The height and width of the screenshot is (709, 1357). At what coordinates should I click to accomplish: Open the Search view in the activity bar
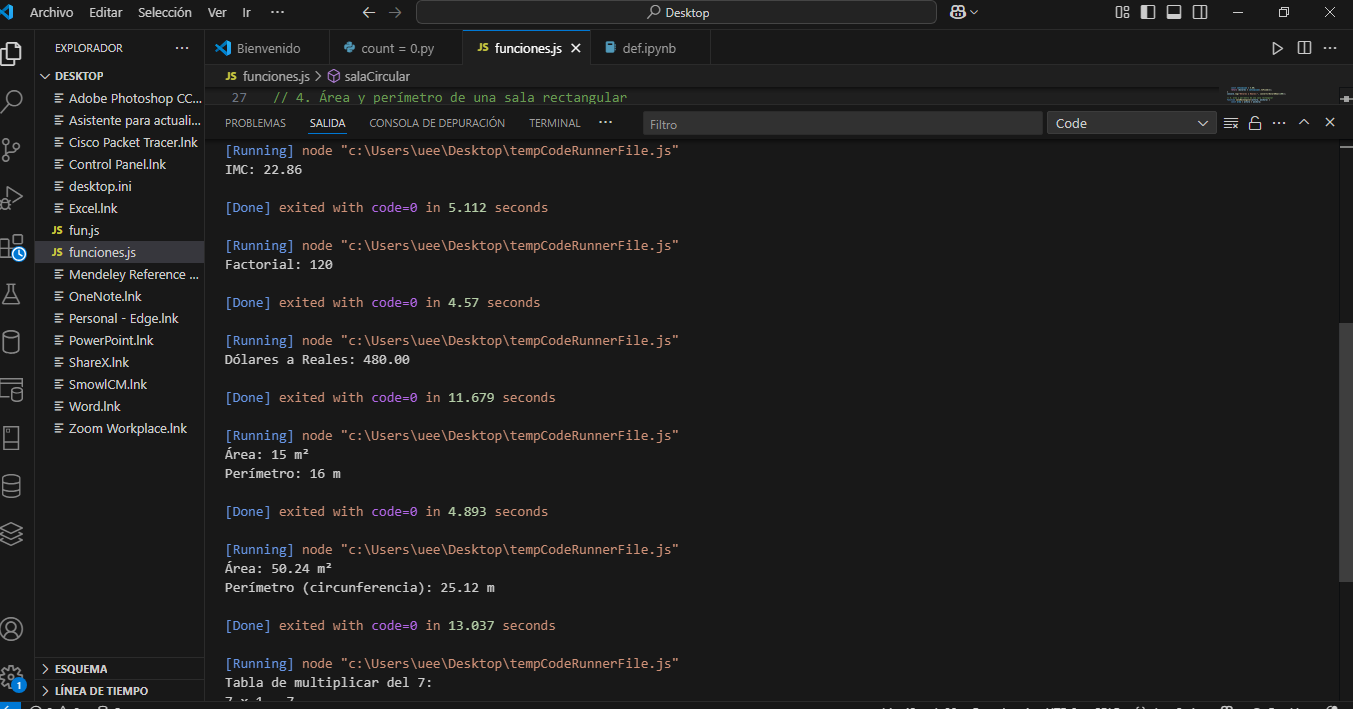[11, 102]
